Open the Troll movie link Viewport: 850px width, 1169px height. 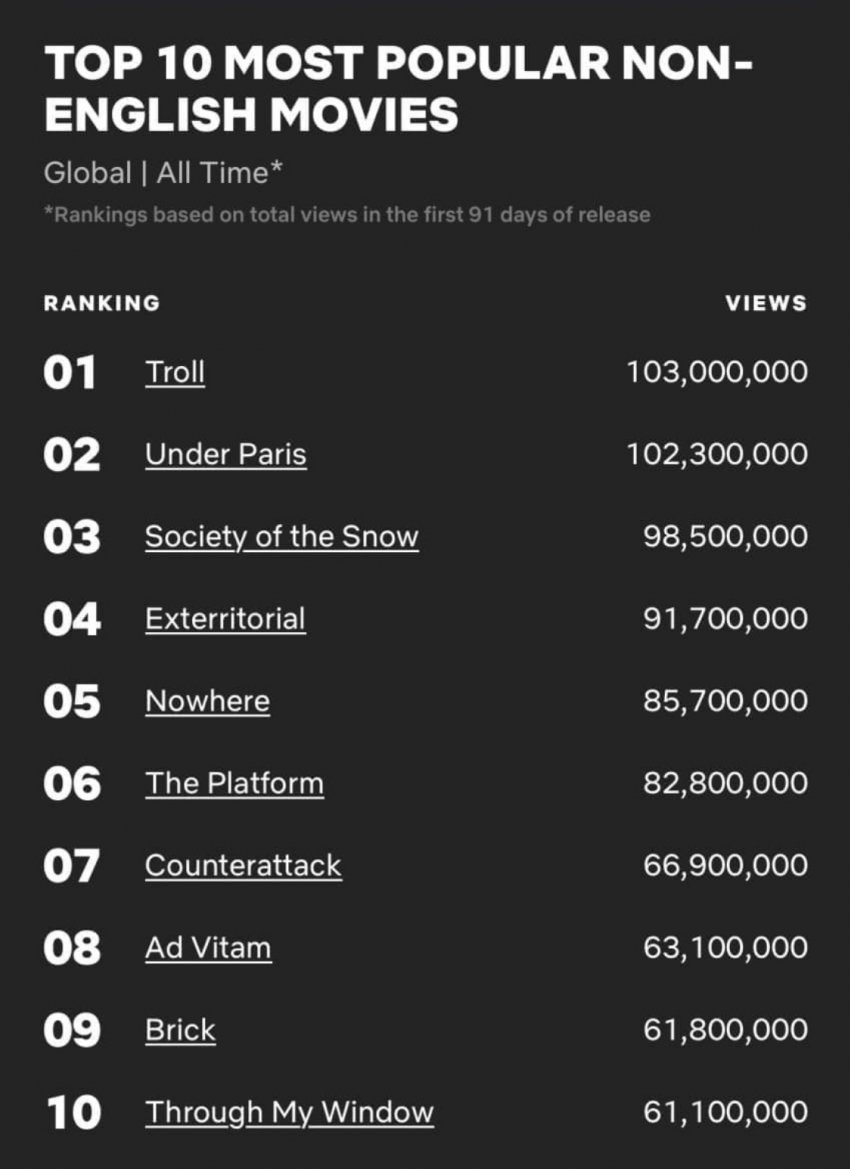(x=175, y=372)
